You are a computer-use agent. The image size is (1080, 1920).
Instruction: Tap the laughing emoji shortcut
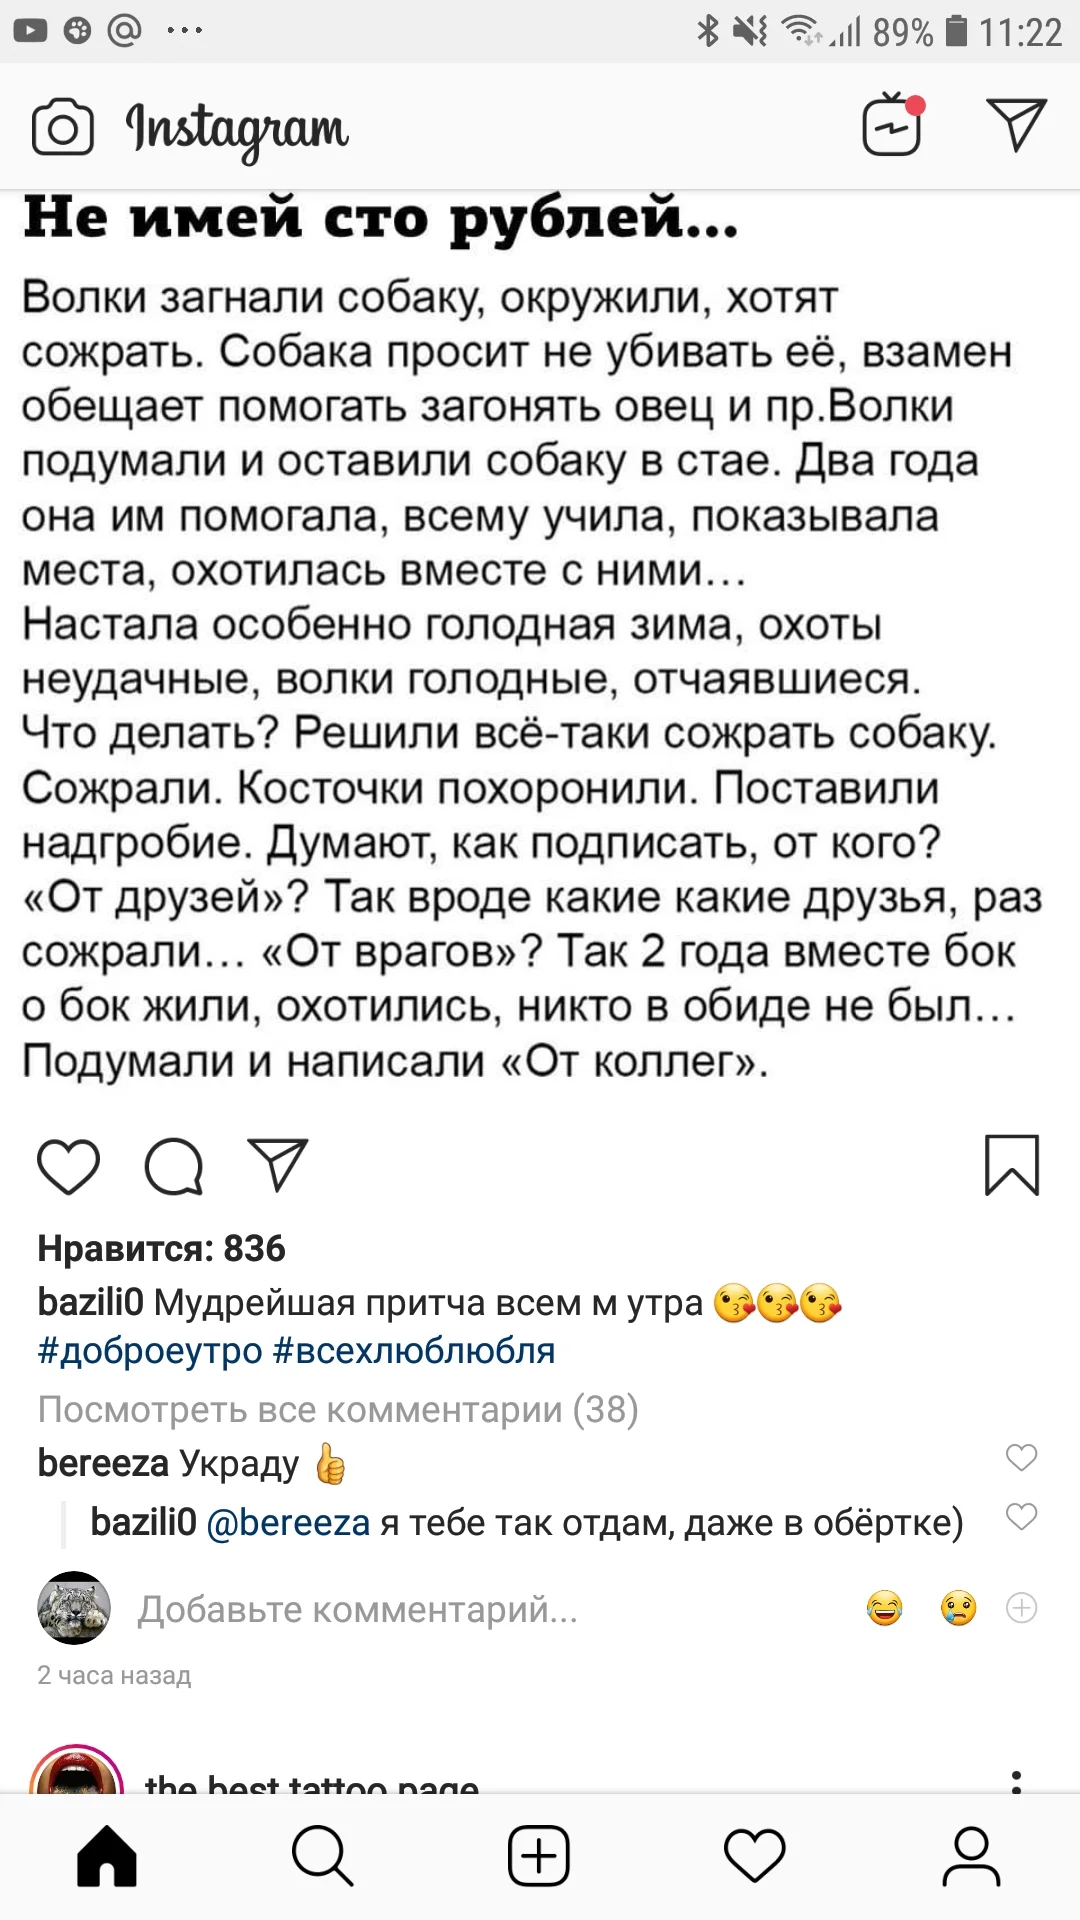(x=884, y=1609)
